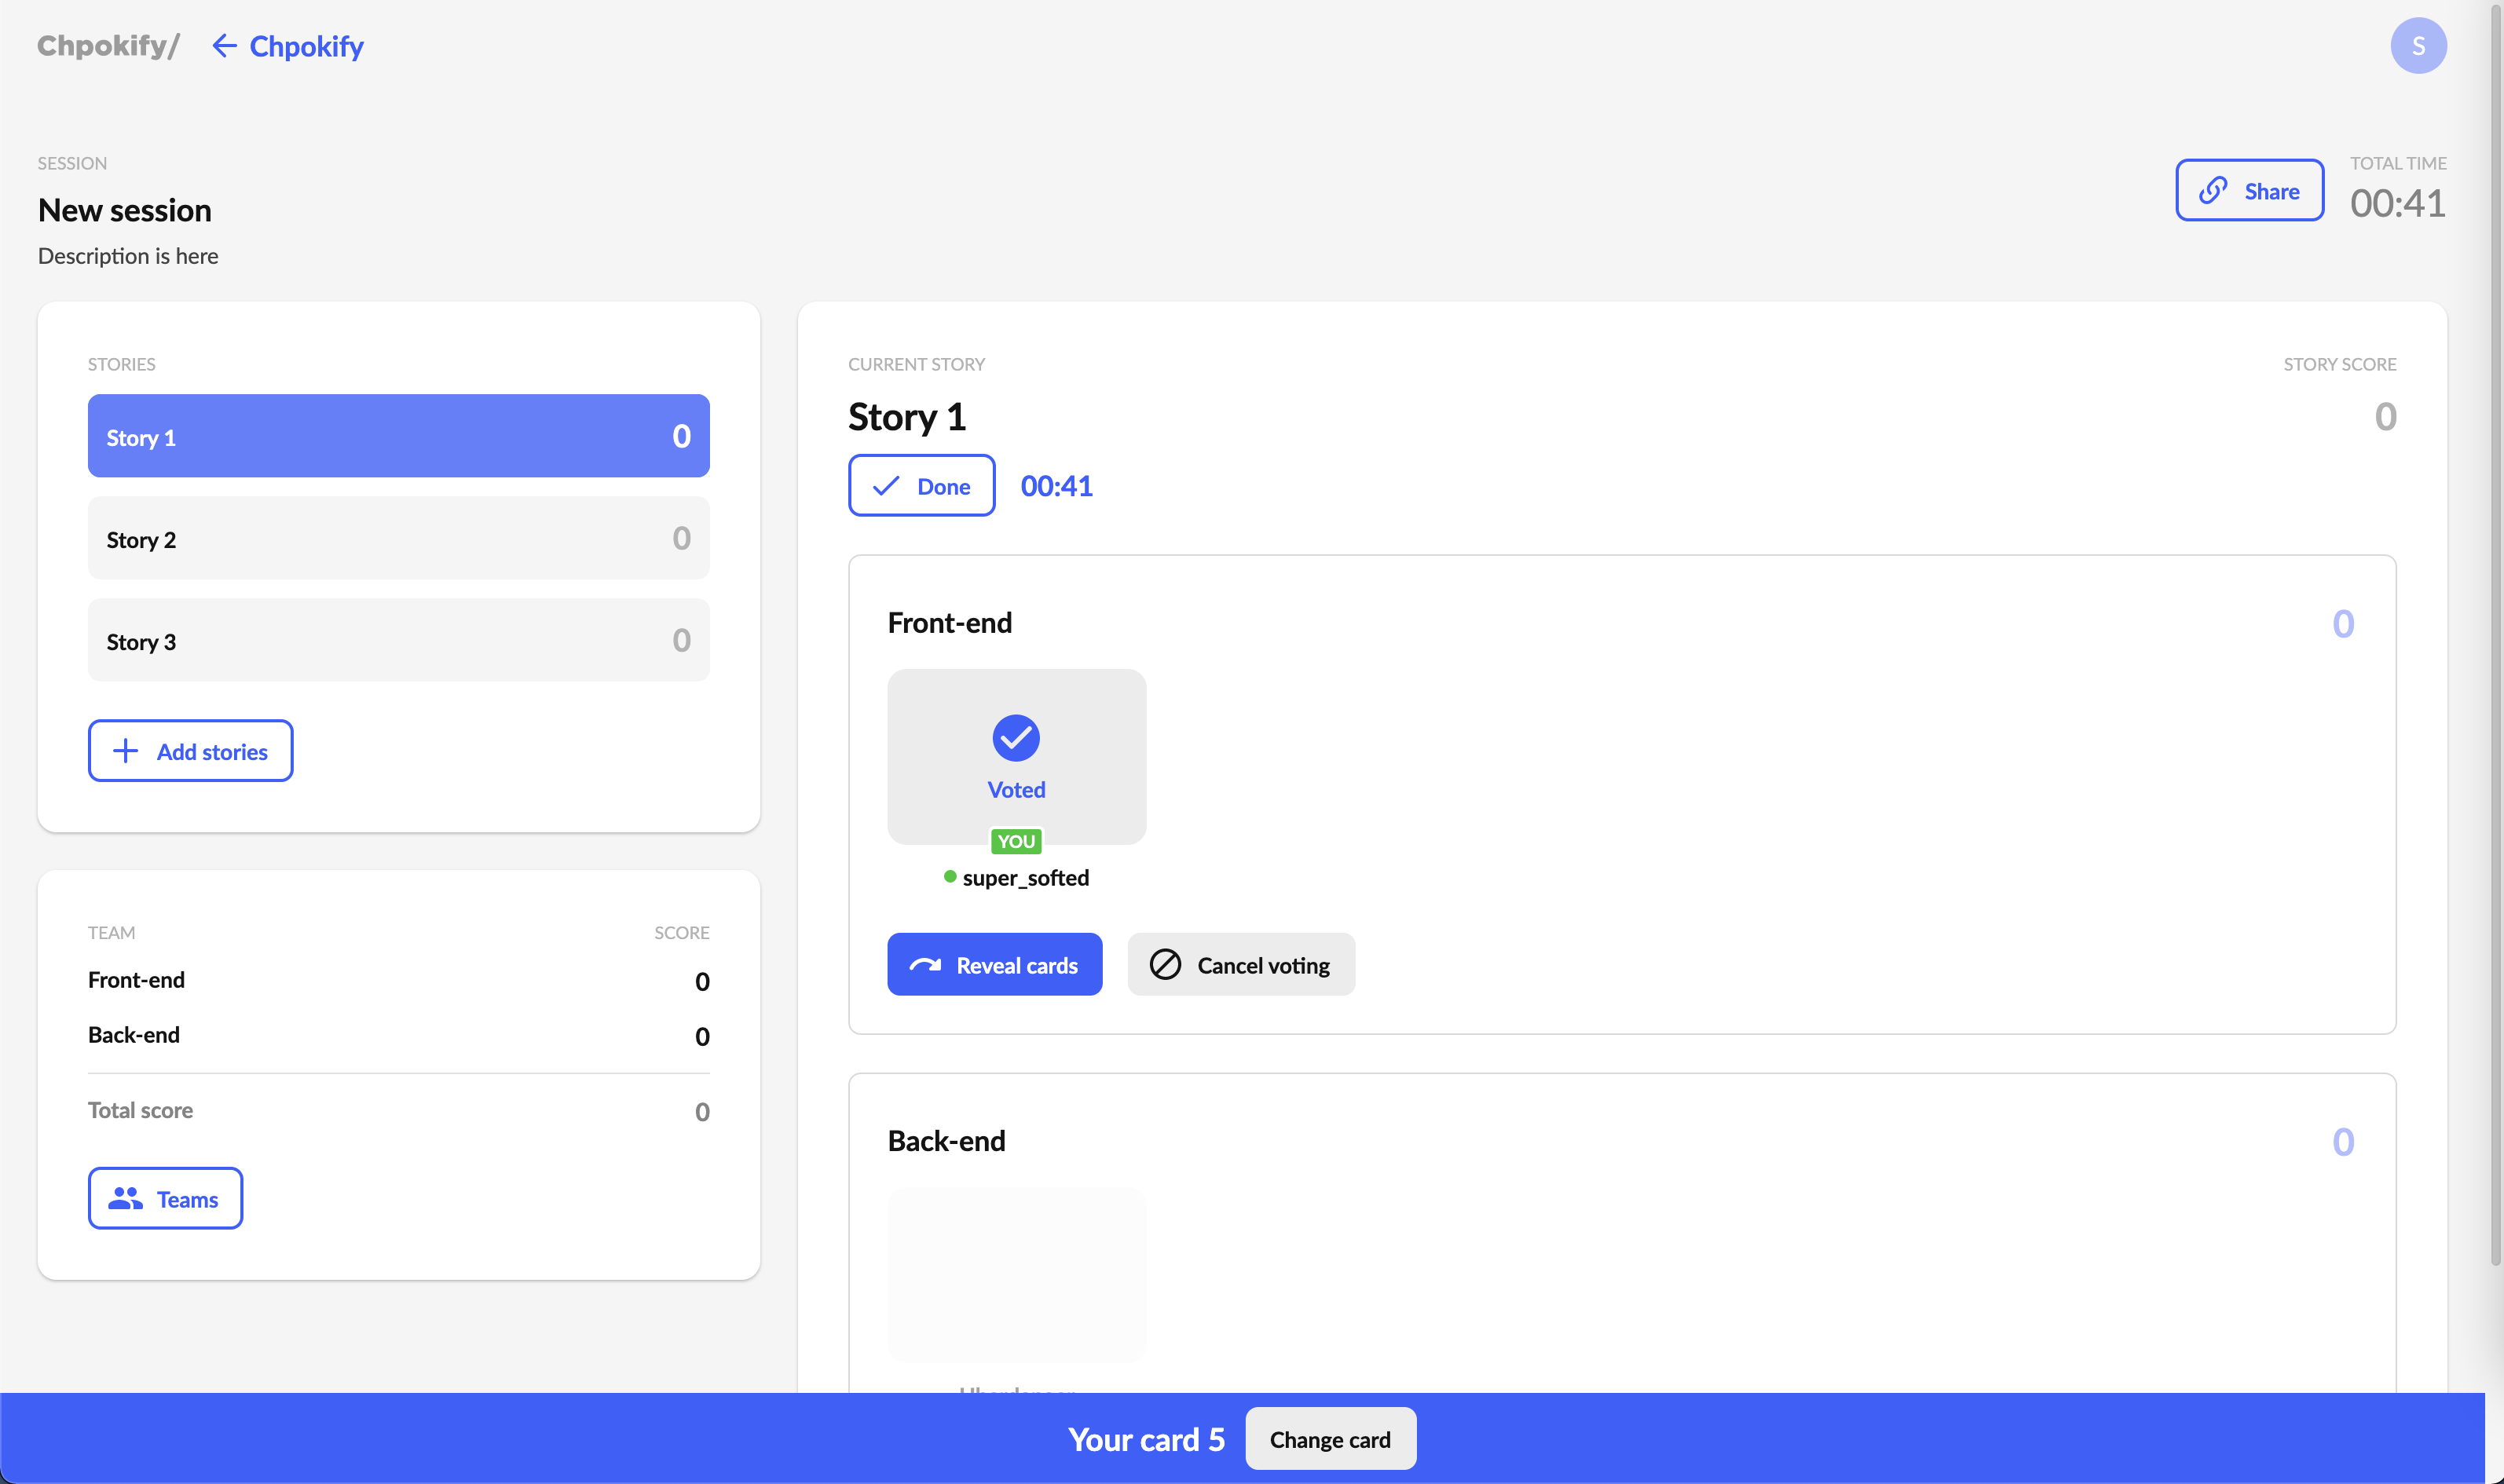Click the link icon in the Share button
Viewport: 2504px width, 1484px height.
(x=2213, y=190)
